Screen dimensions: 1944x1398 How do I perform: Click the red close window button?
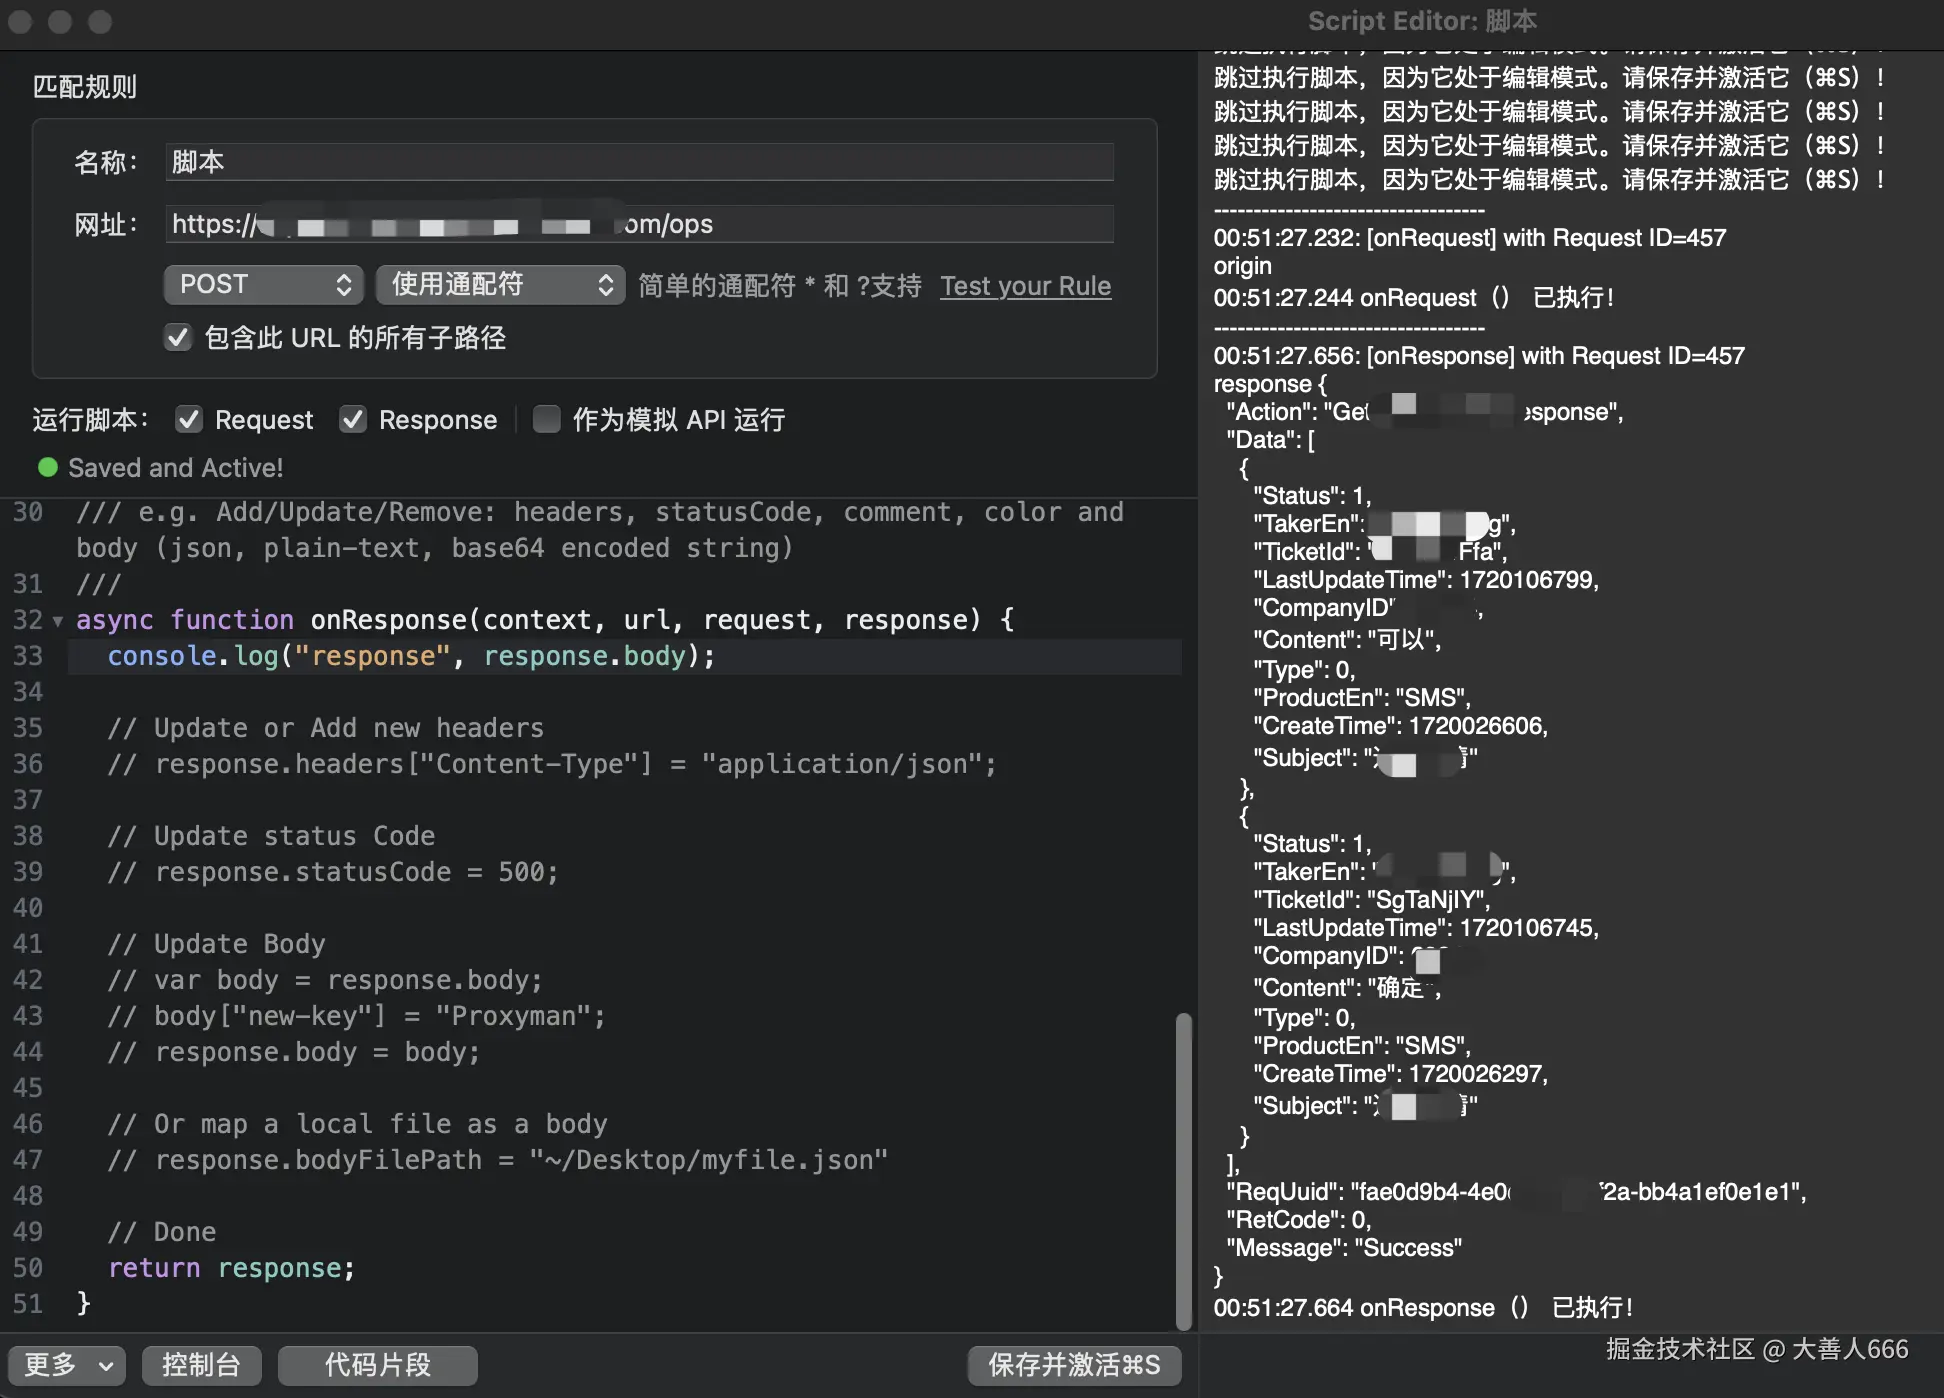click(20, 22)
